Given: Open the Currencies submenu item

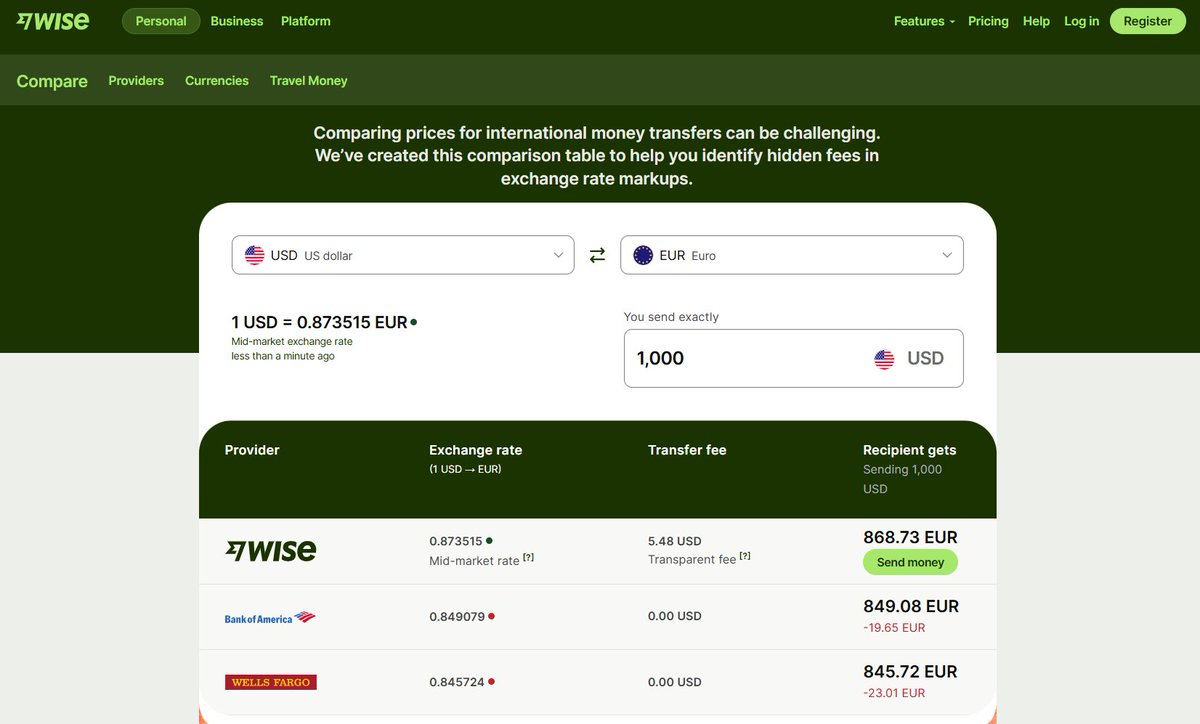Looking at the screenshot, I should tap(217, 80).
